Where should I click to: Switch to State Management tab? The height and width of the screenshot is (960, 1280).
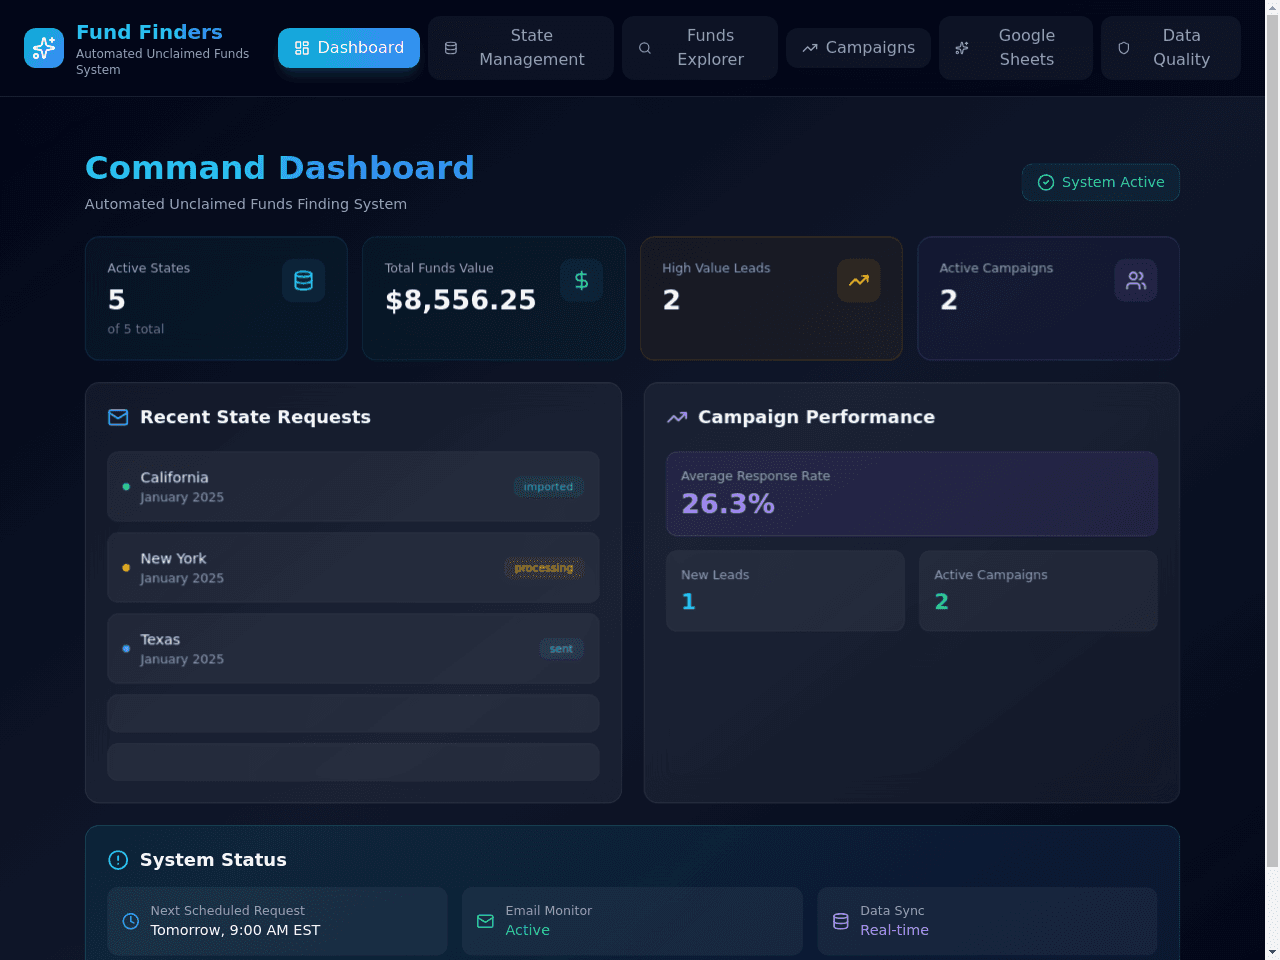[x=521, y=48]
